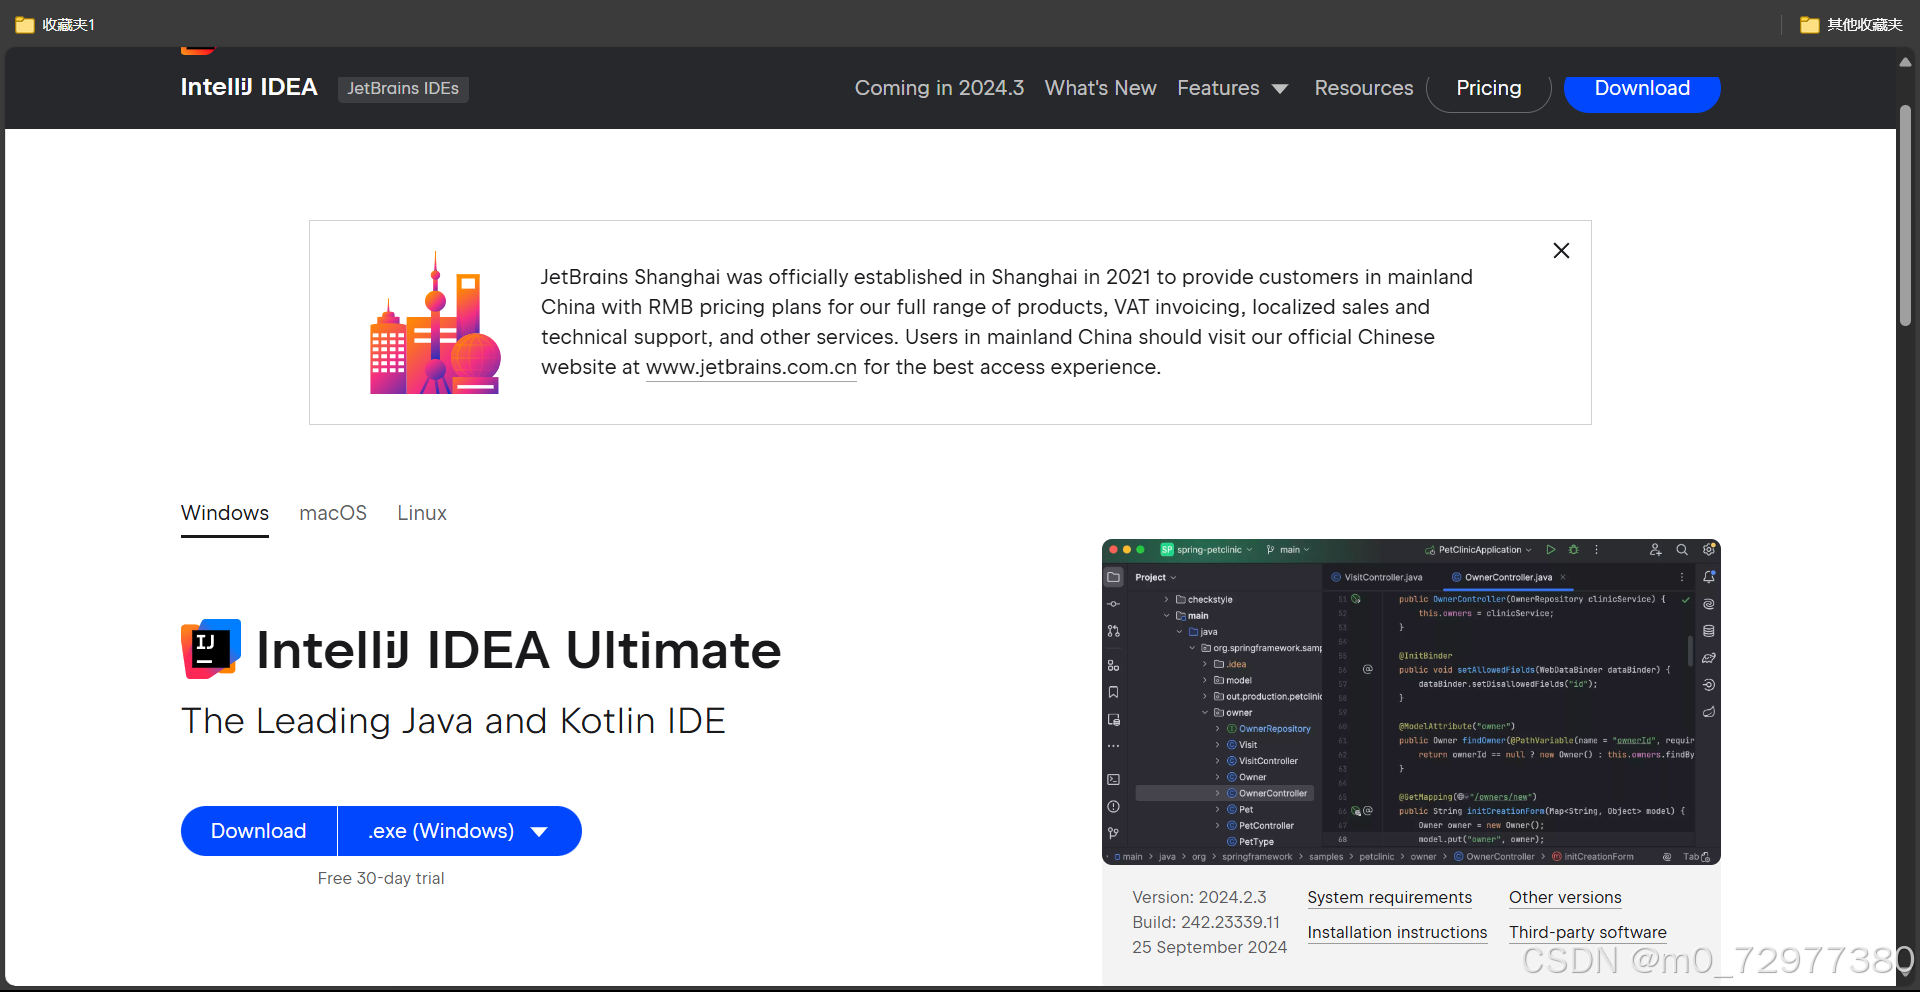Click the IntelliJ IDEA Ultimate product icon
The height and width of the screenshot is (992, 1920).
[211, 649]
